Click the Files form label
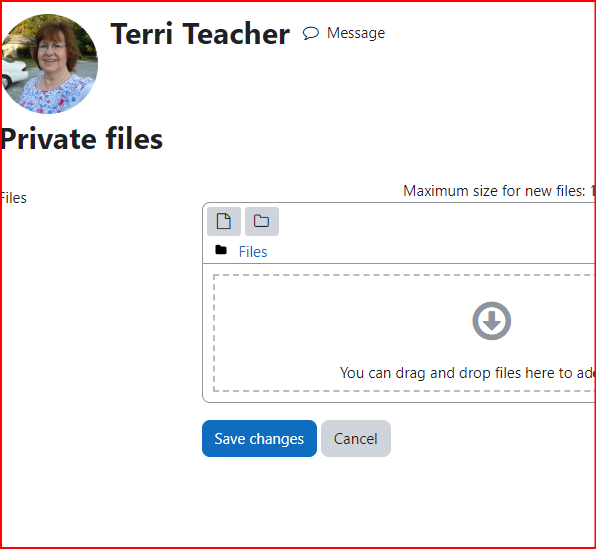 (14, 198)
